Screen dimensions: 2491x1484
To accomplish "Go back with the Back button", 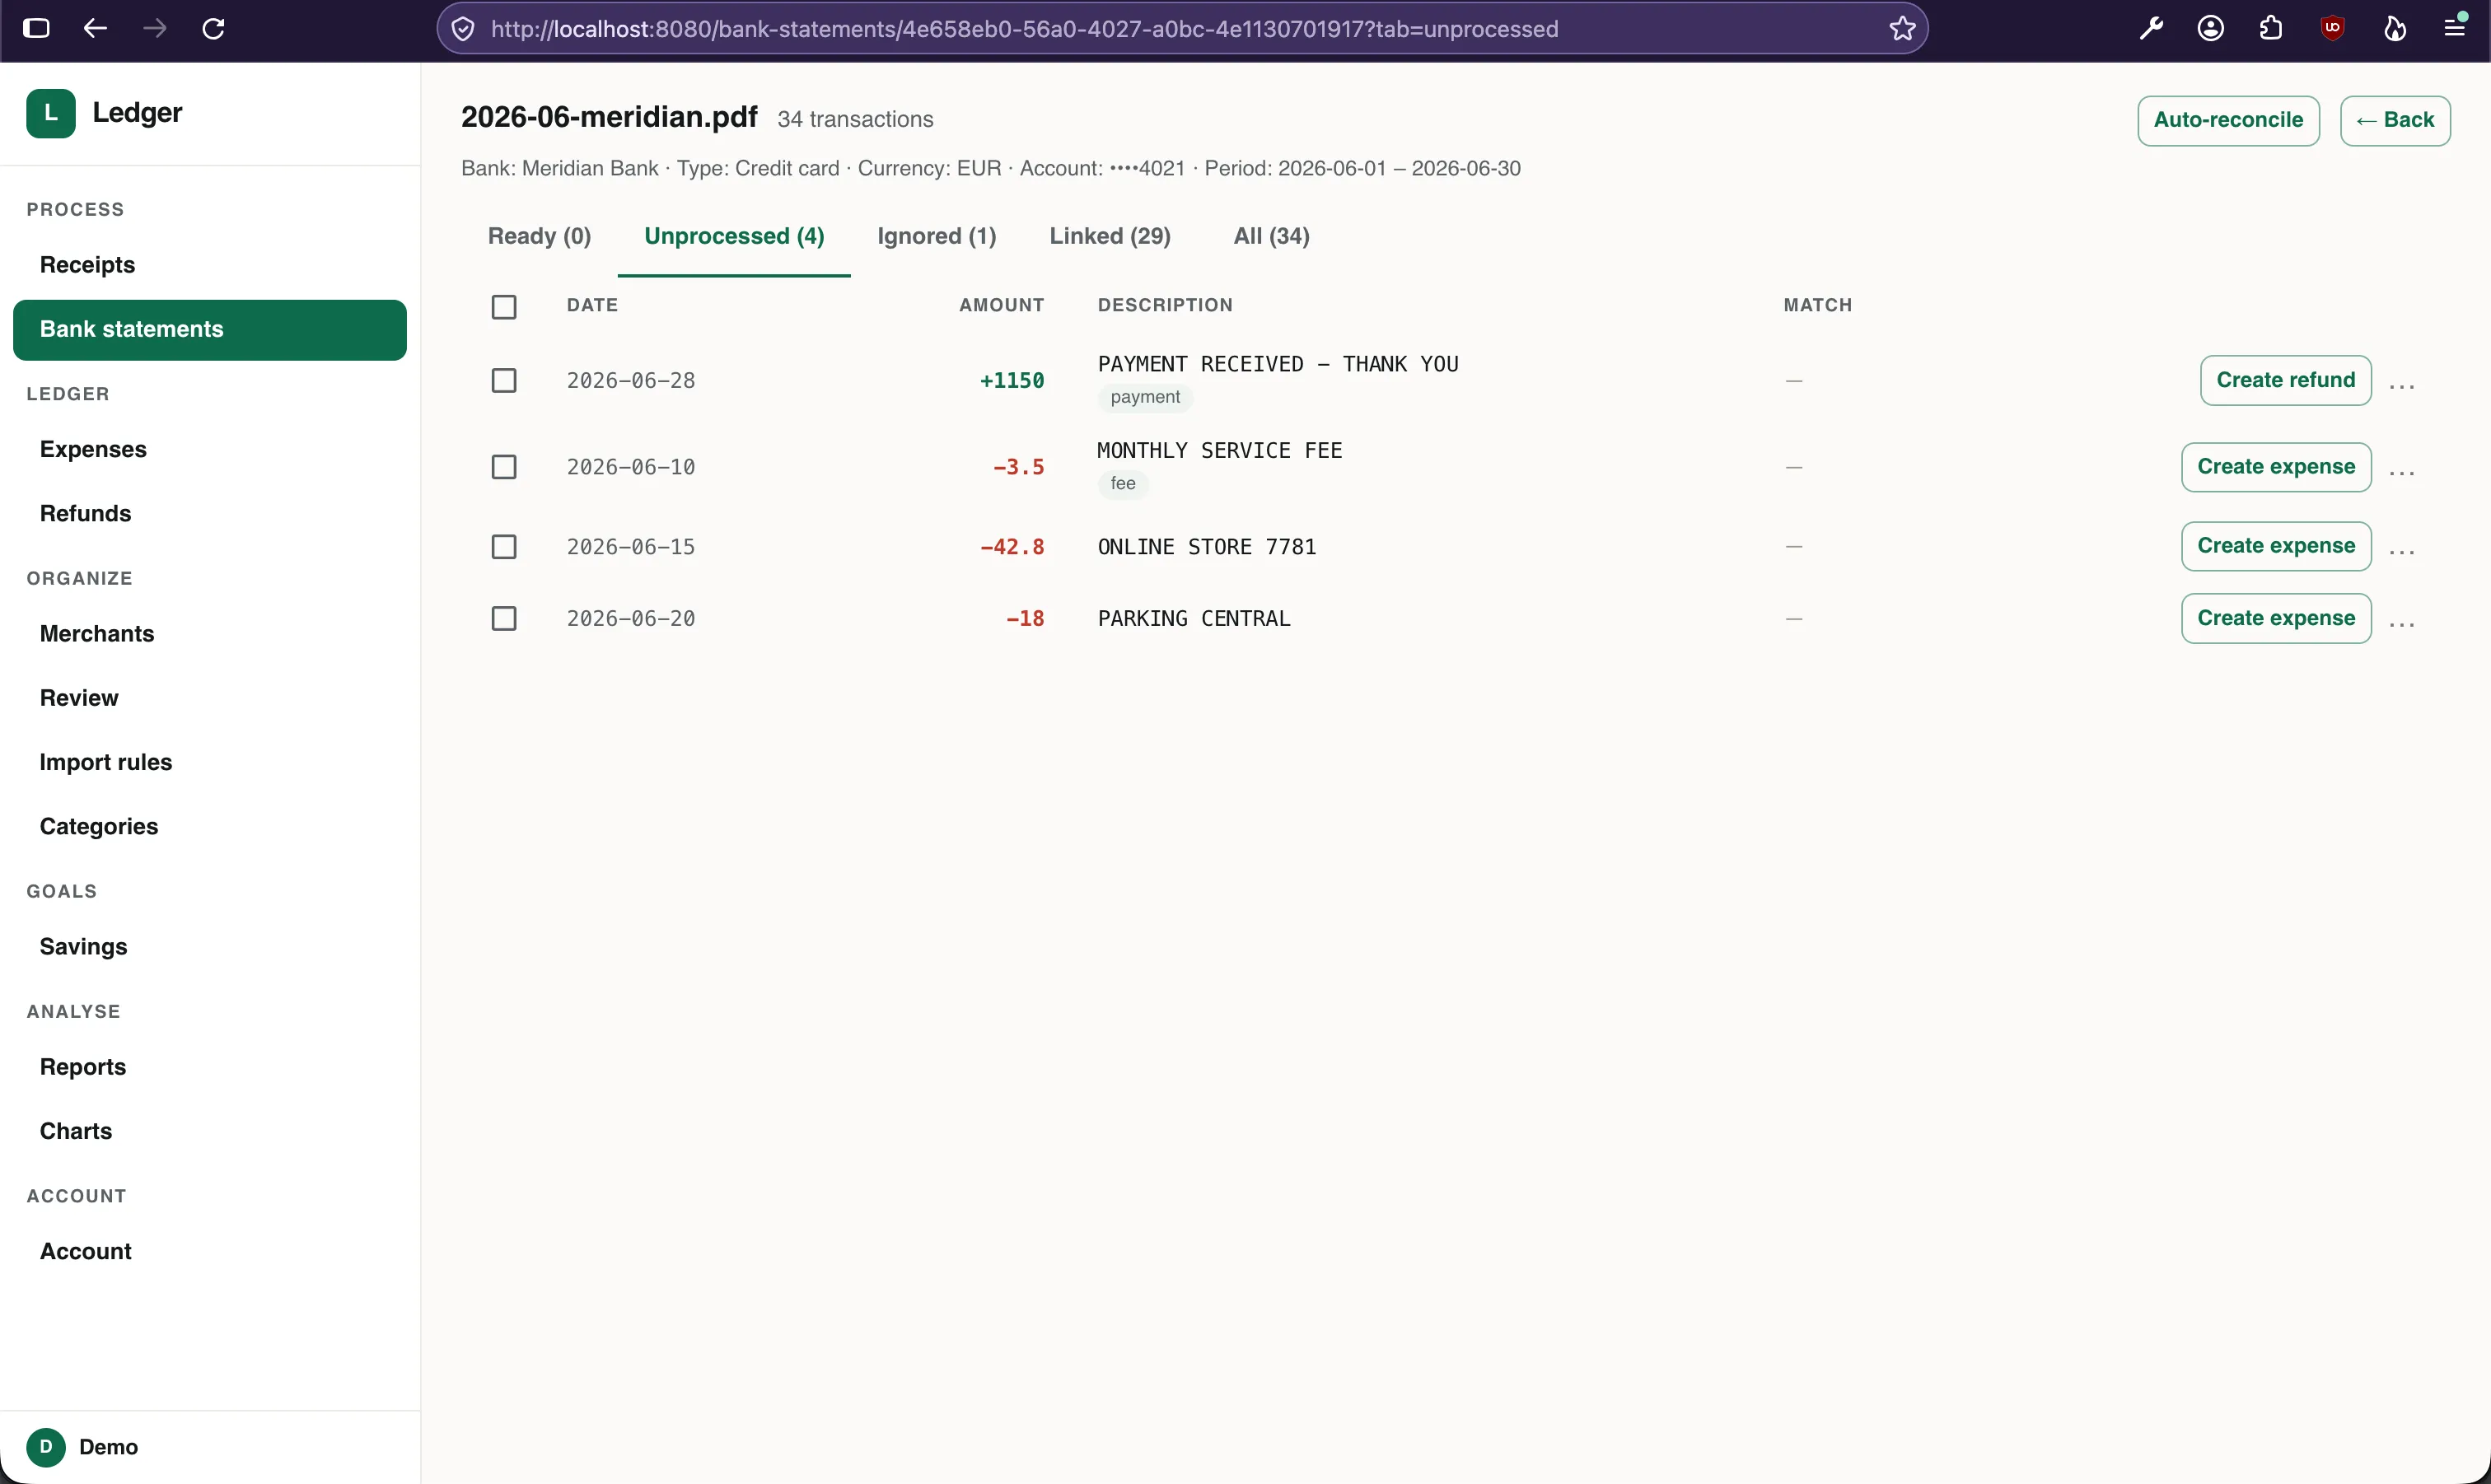I will pos(2395,121).
